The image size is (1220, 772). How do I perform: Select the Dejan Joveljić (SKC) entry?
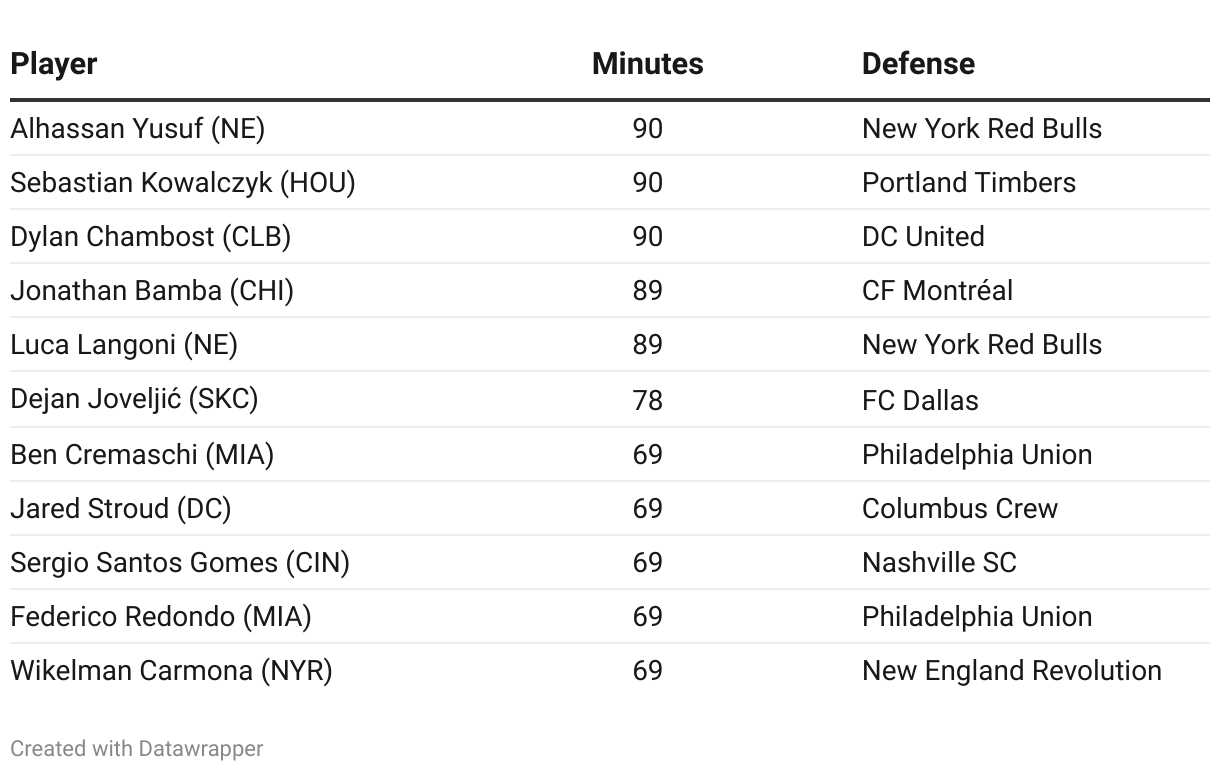134,400
